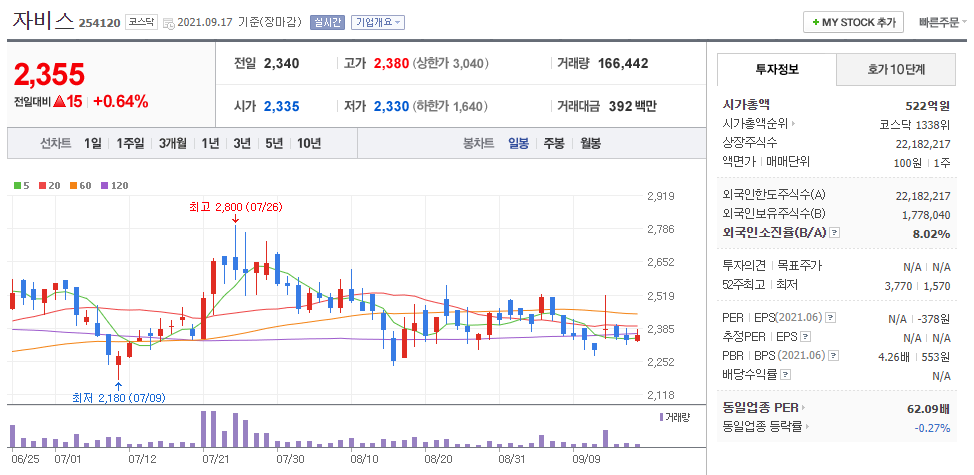The image size is (974, 475).
Task: Click the calendar icon beside the 2021.09.17 date
Action: 168,23
